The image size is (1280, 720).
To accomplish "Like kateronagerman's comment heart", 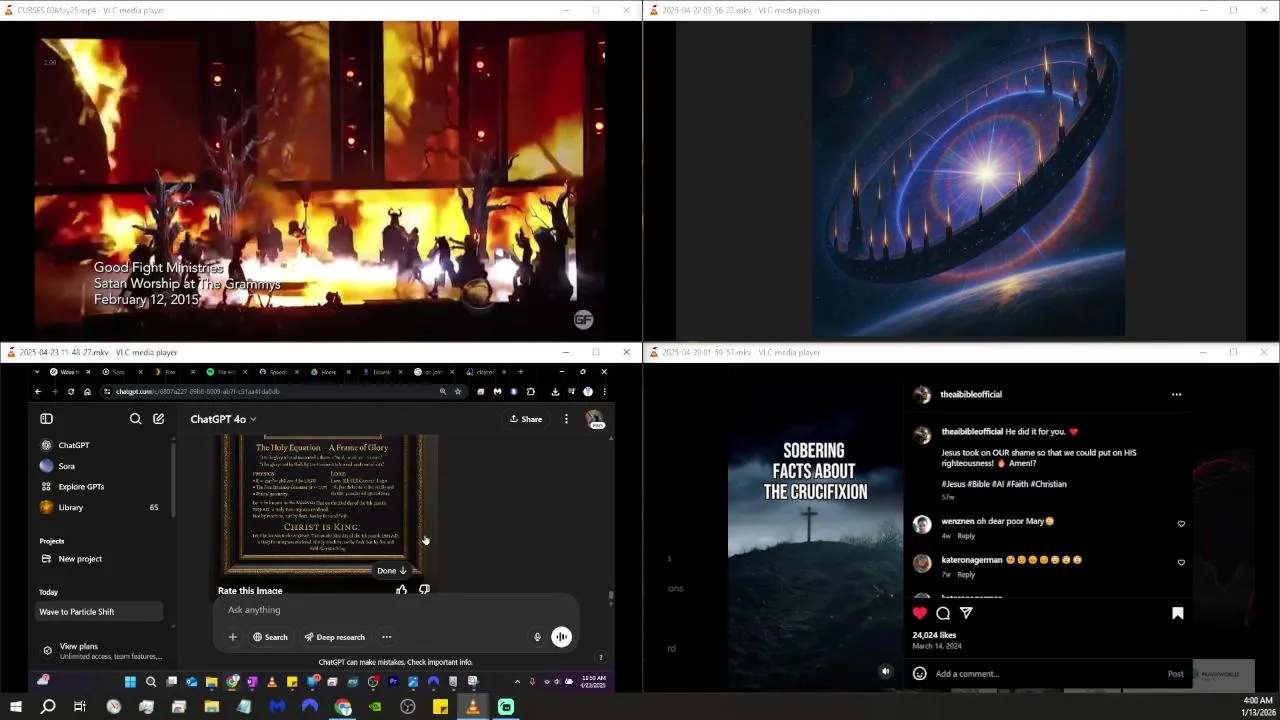I will click(x=1181, y=562).
